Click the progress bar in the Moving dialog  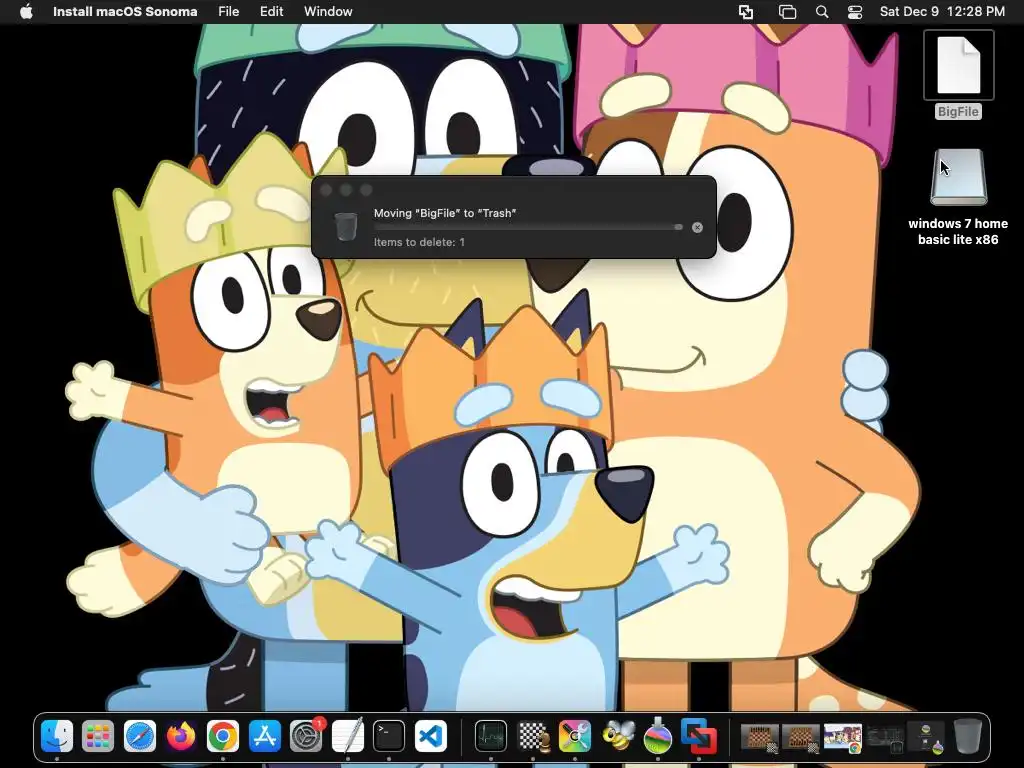(528, 227)
